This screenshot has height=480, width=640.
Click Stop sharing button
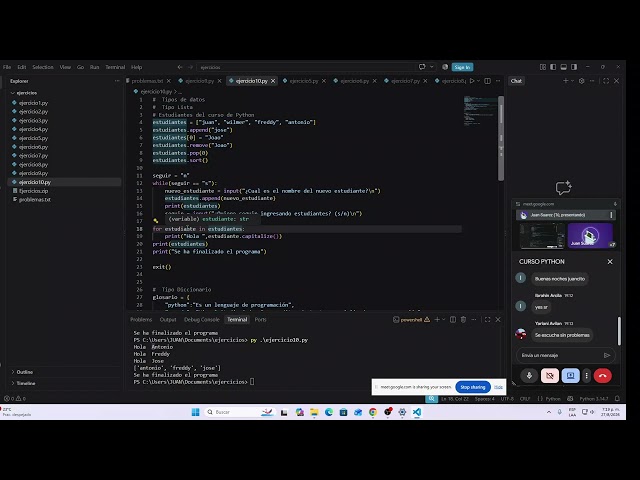coord(473,387)
